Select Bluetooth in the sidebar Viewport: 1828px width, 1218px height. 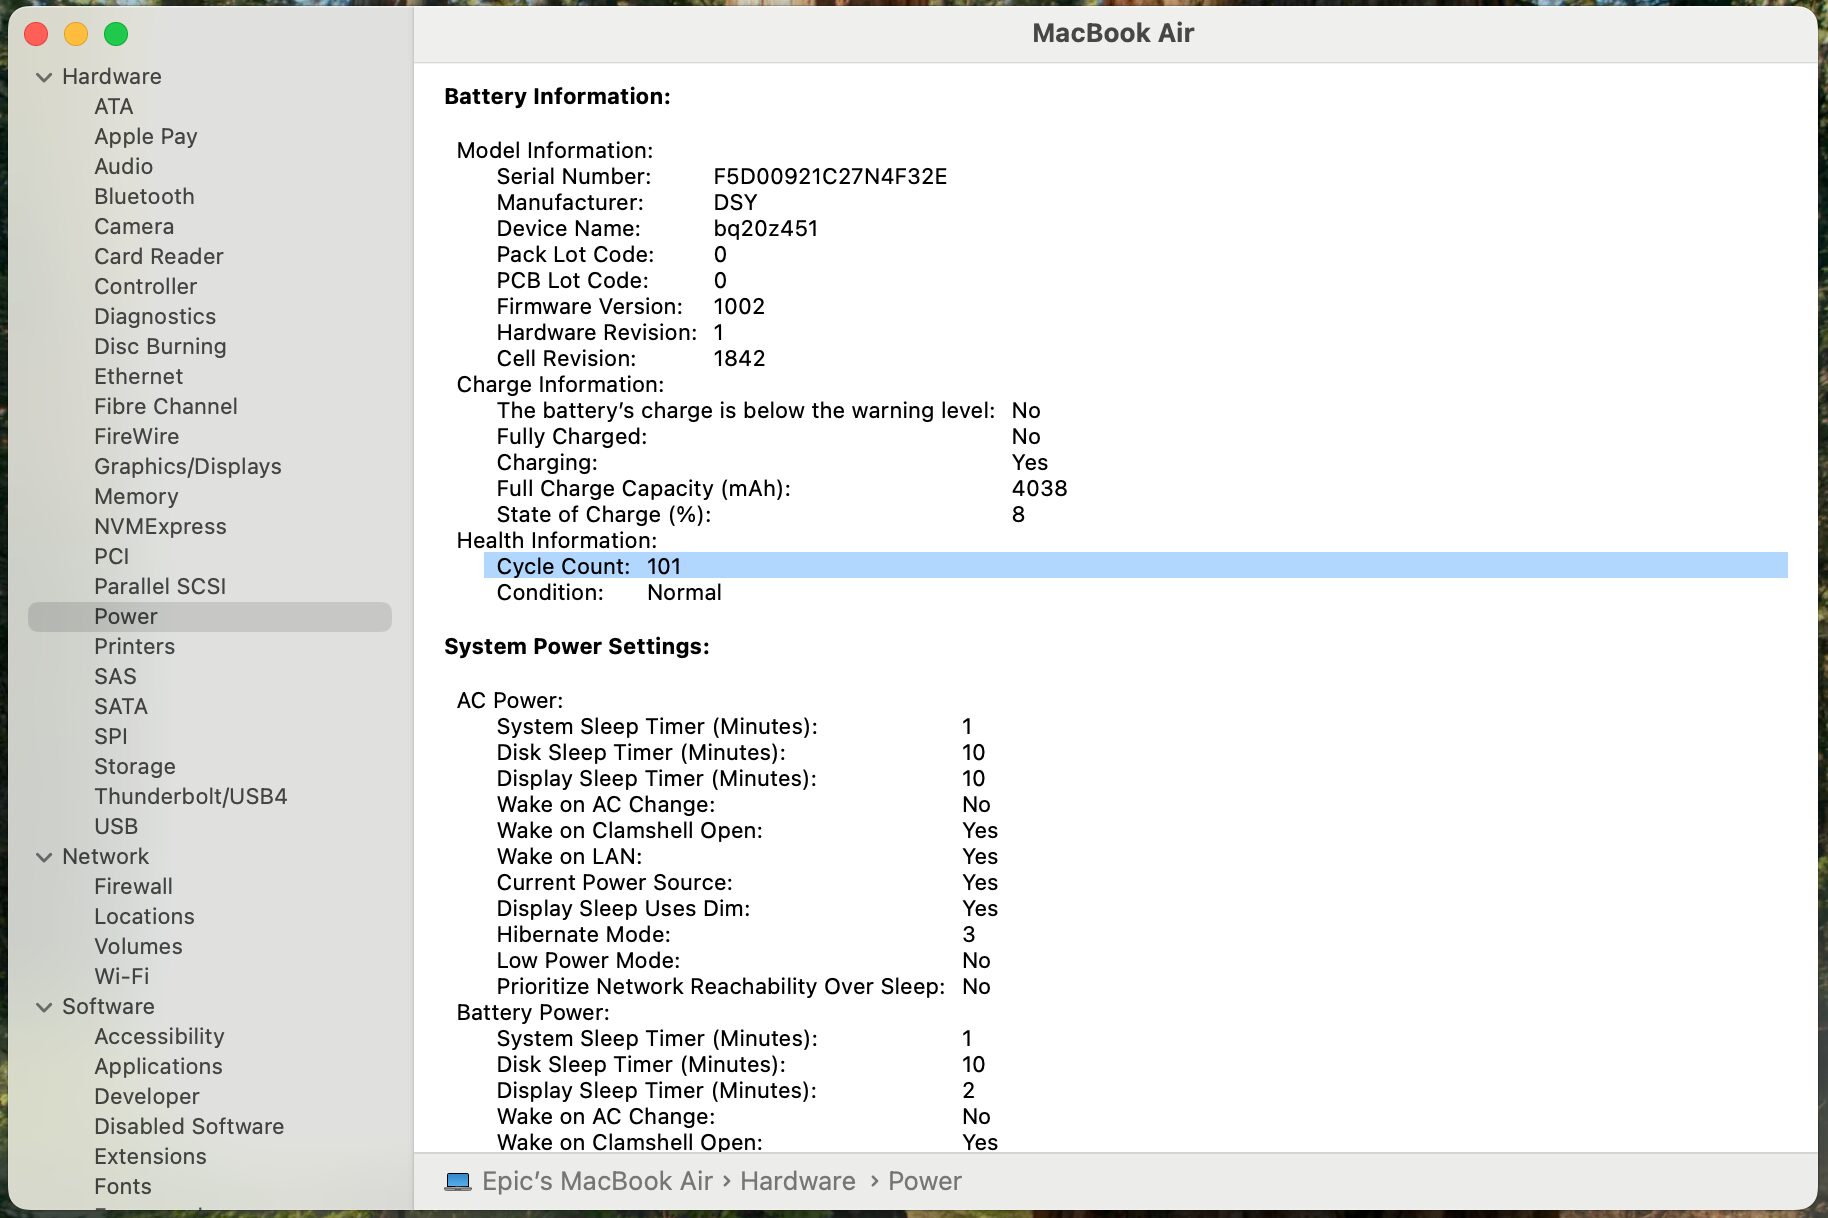pos(144,196)
